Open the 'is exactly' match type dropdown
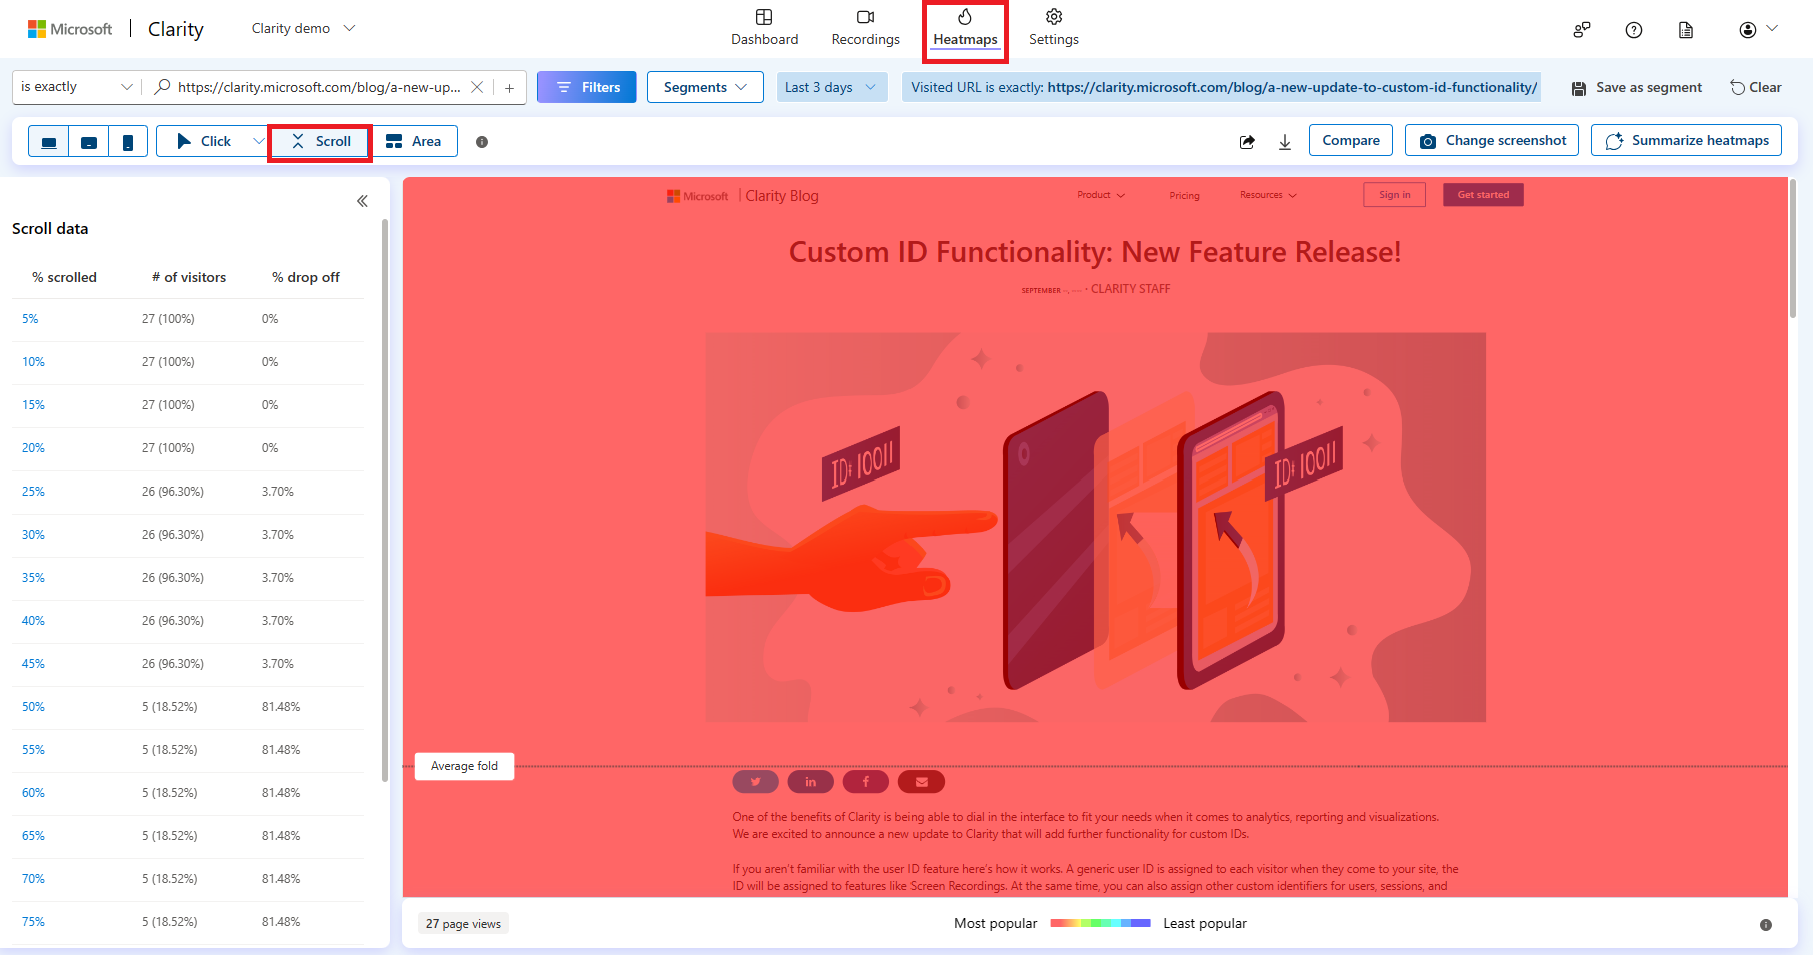1814x956 pixels. 76,87
